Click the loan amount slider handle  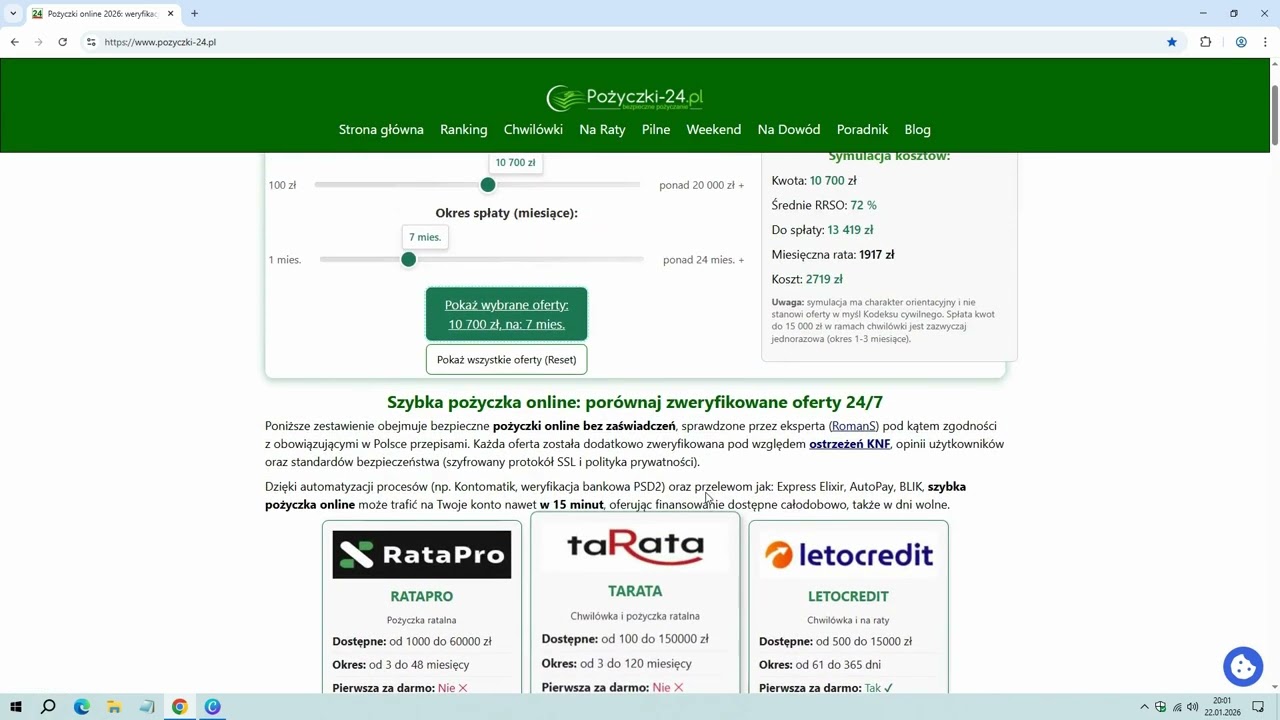pos(488,185)
